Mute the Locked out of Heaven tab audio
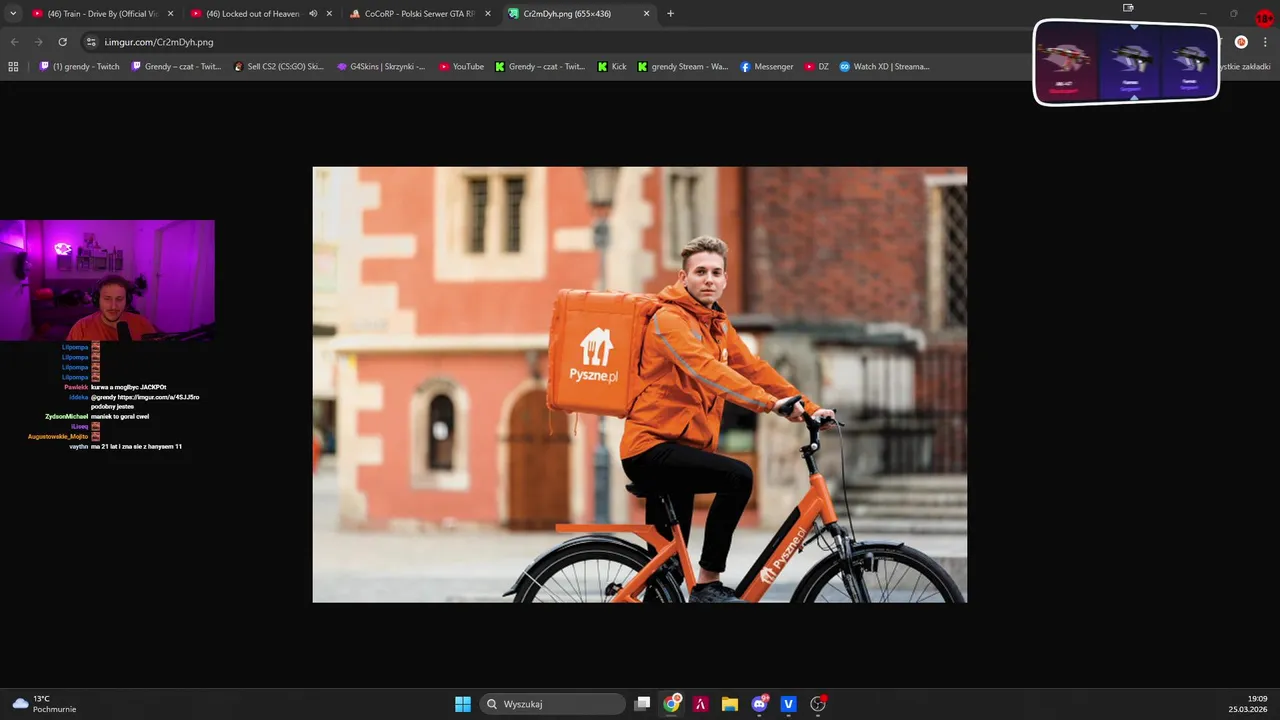This screenshot has height=720, width=1280. pyautogui.click(x=313, y=14)
